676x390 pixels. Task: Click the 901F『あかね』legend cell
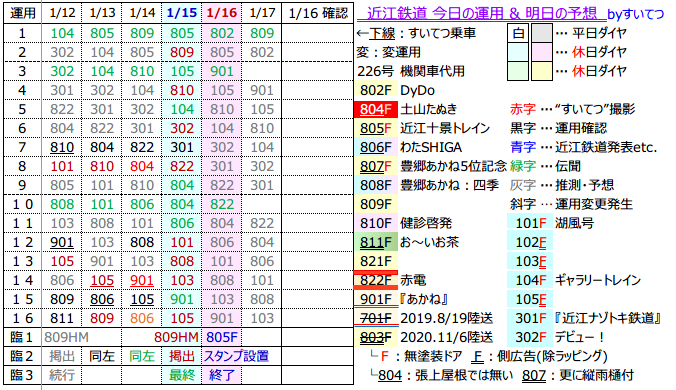click(x=376, y=299)
